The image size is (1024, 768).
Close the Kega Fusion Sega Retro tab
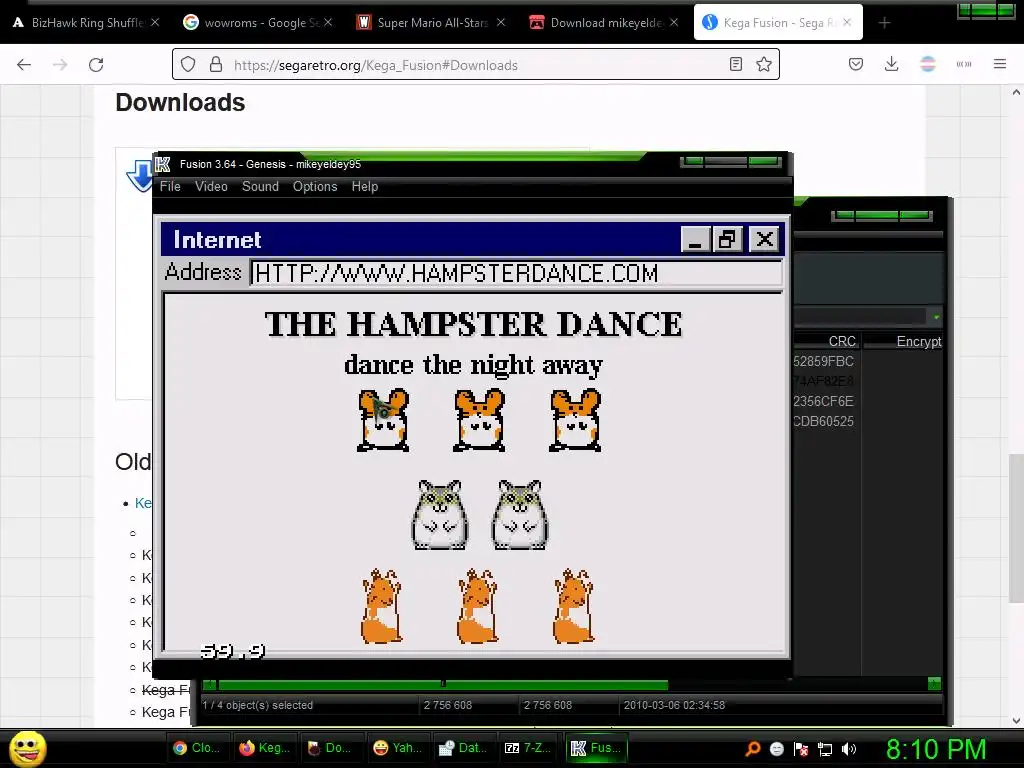[x=847, y=22]
